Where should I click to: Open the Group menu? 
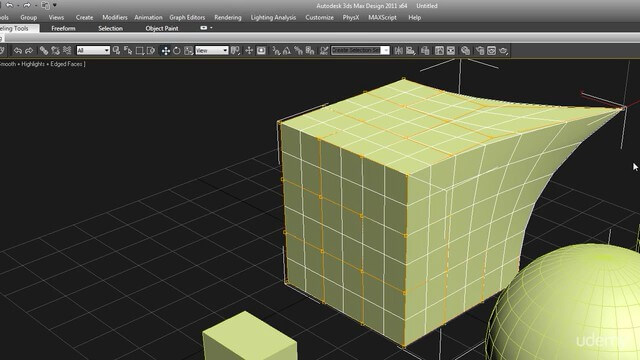tap(28, 18)
